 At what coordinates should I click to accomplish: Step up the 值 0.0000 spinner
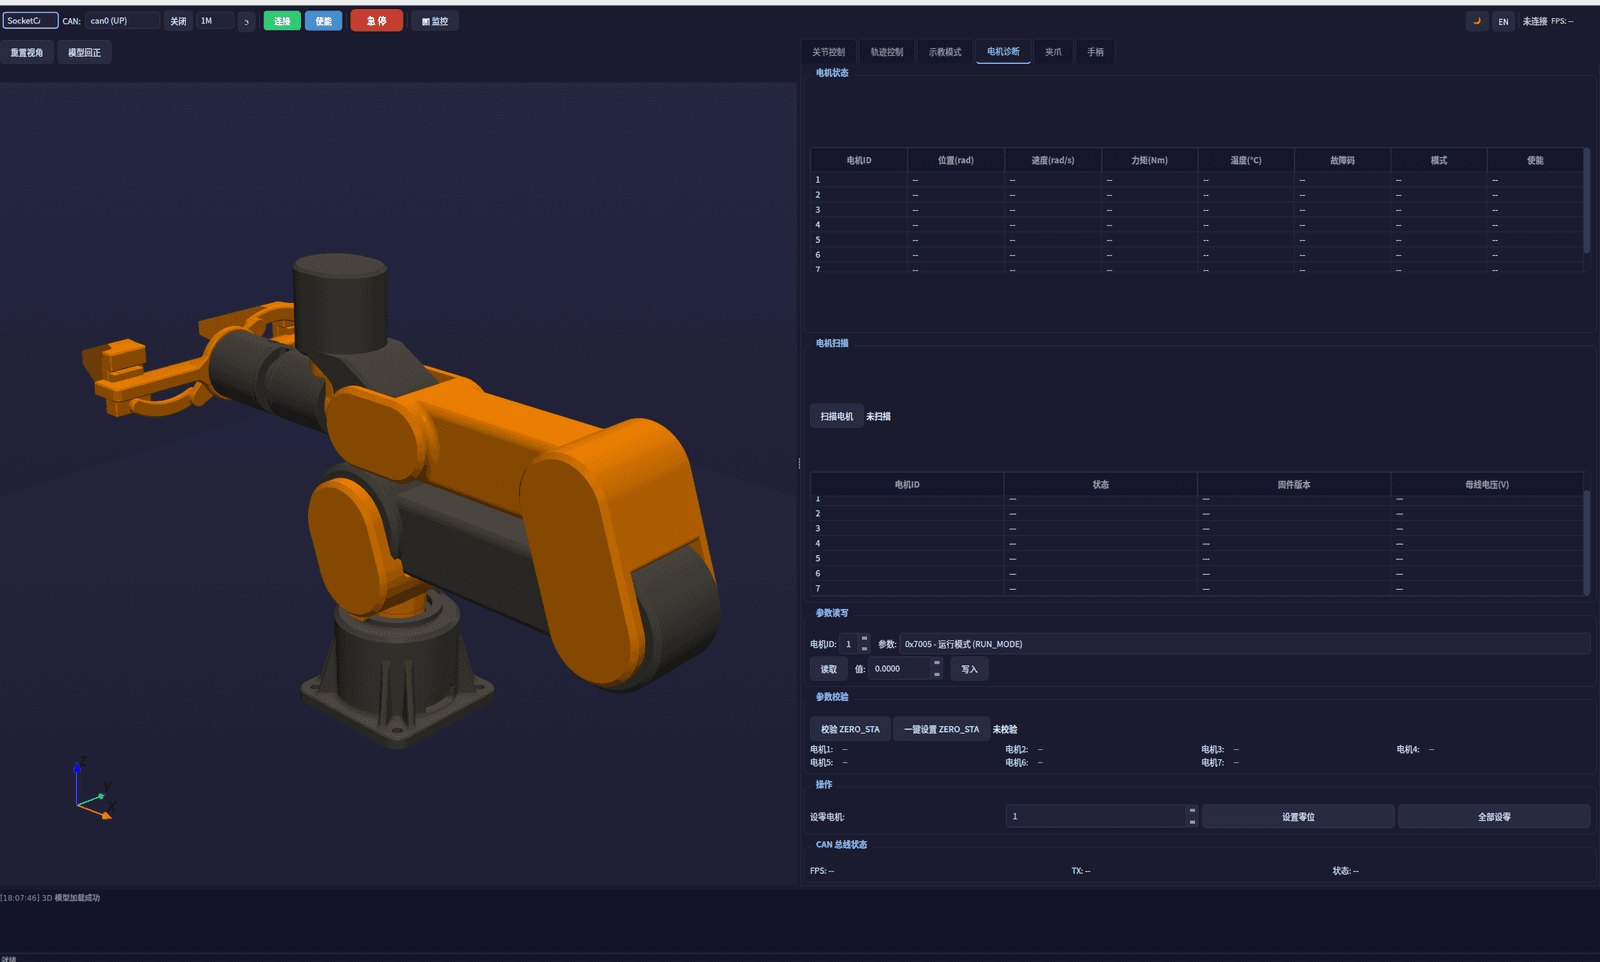tap(937, 664)
